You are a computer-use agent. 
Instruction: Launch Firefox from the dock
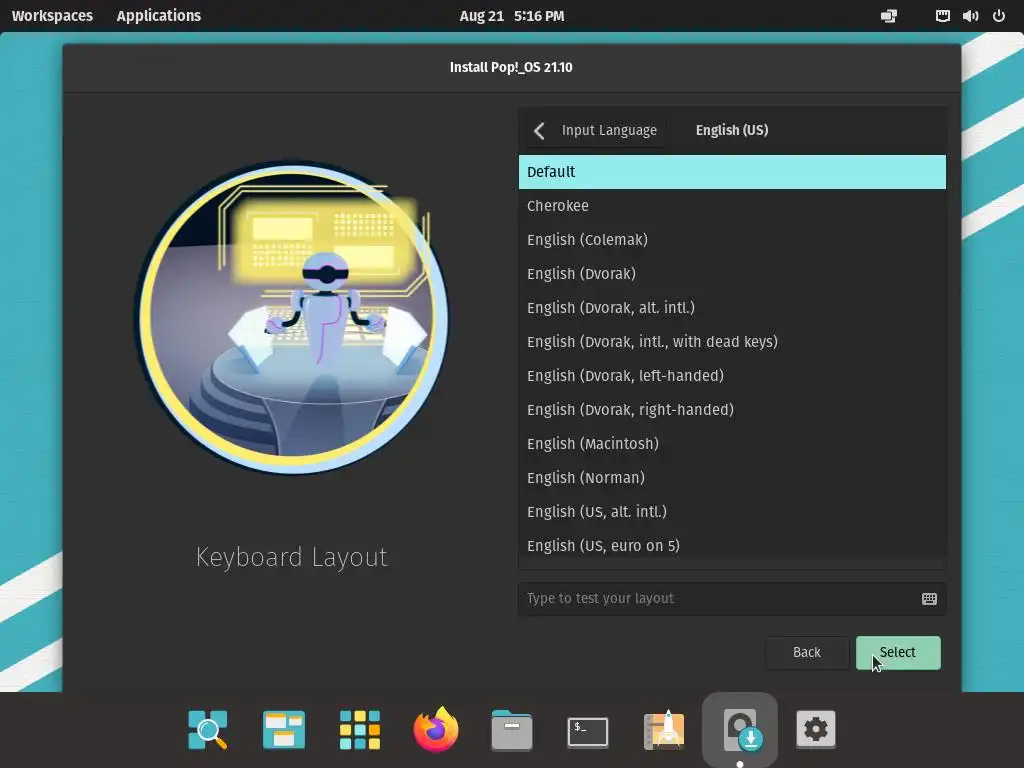point(436,729)
